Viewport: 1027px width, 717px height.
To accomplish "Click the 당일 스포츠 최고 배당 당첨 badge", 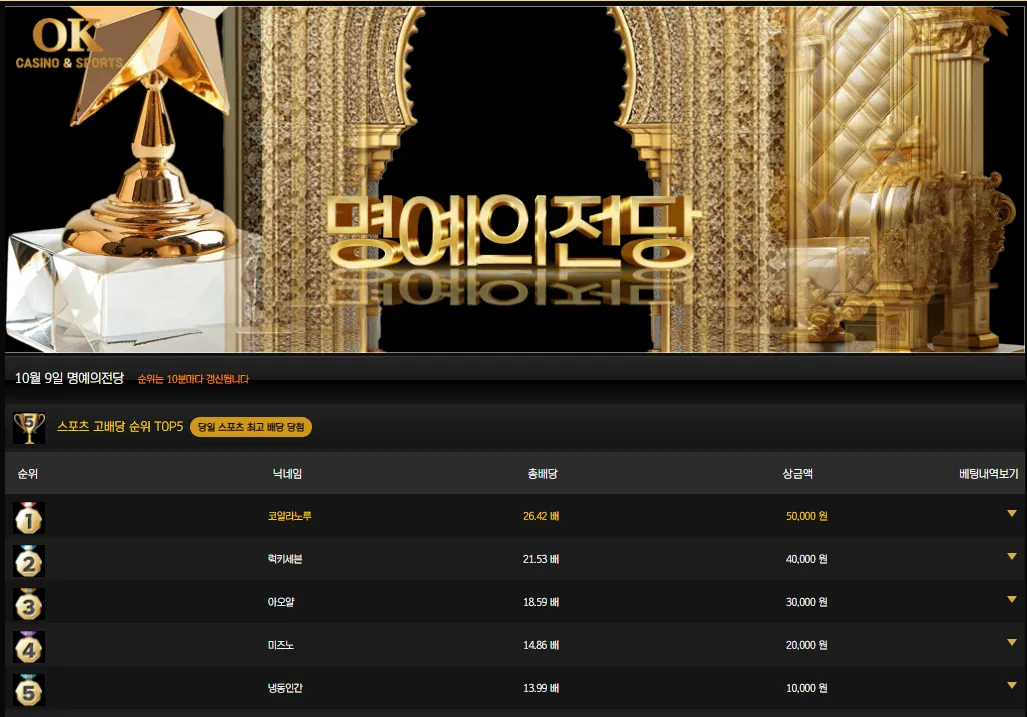I will tap(251, 427).
